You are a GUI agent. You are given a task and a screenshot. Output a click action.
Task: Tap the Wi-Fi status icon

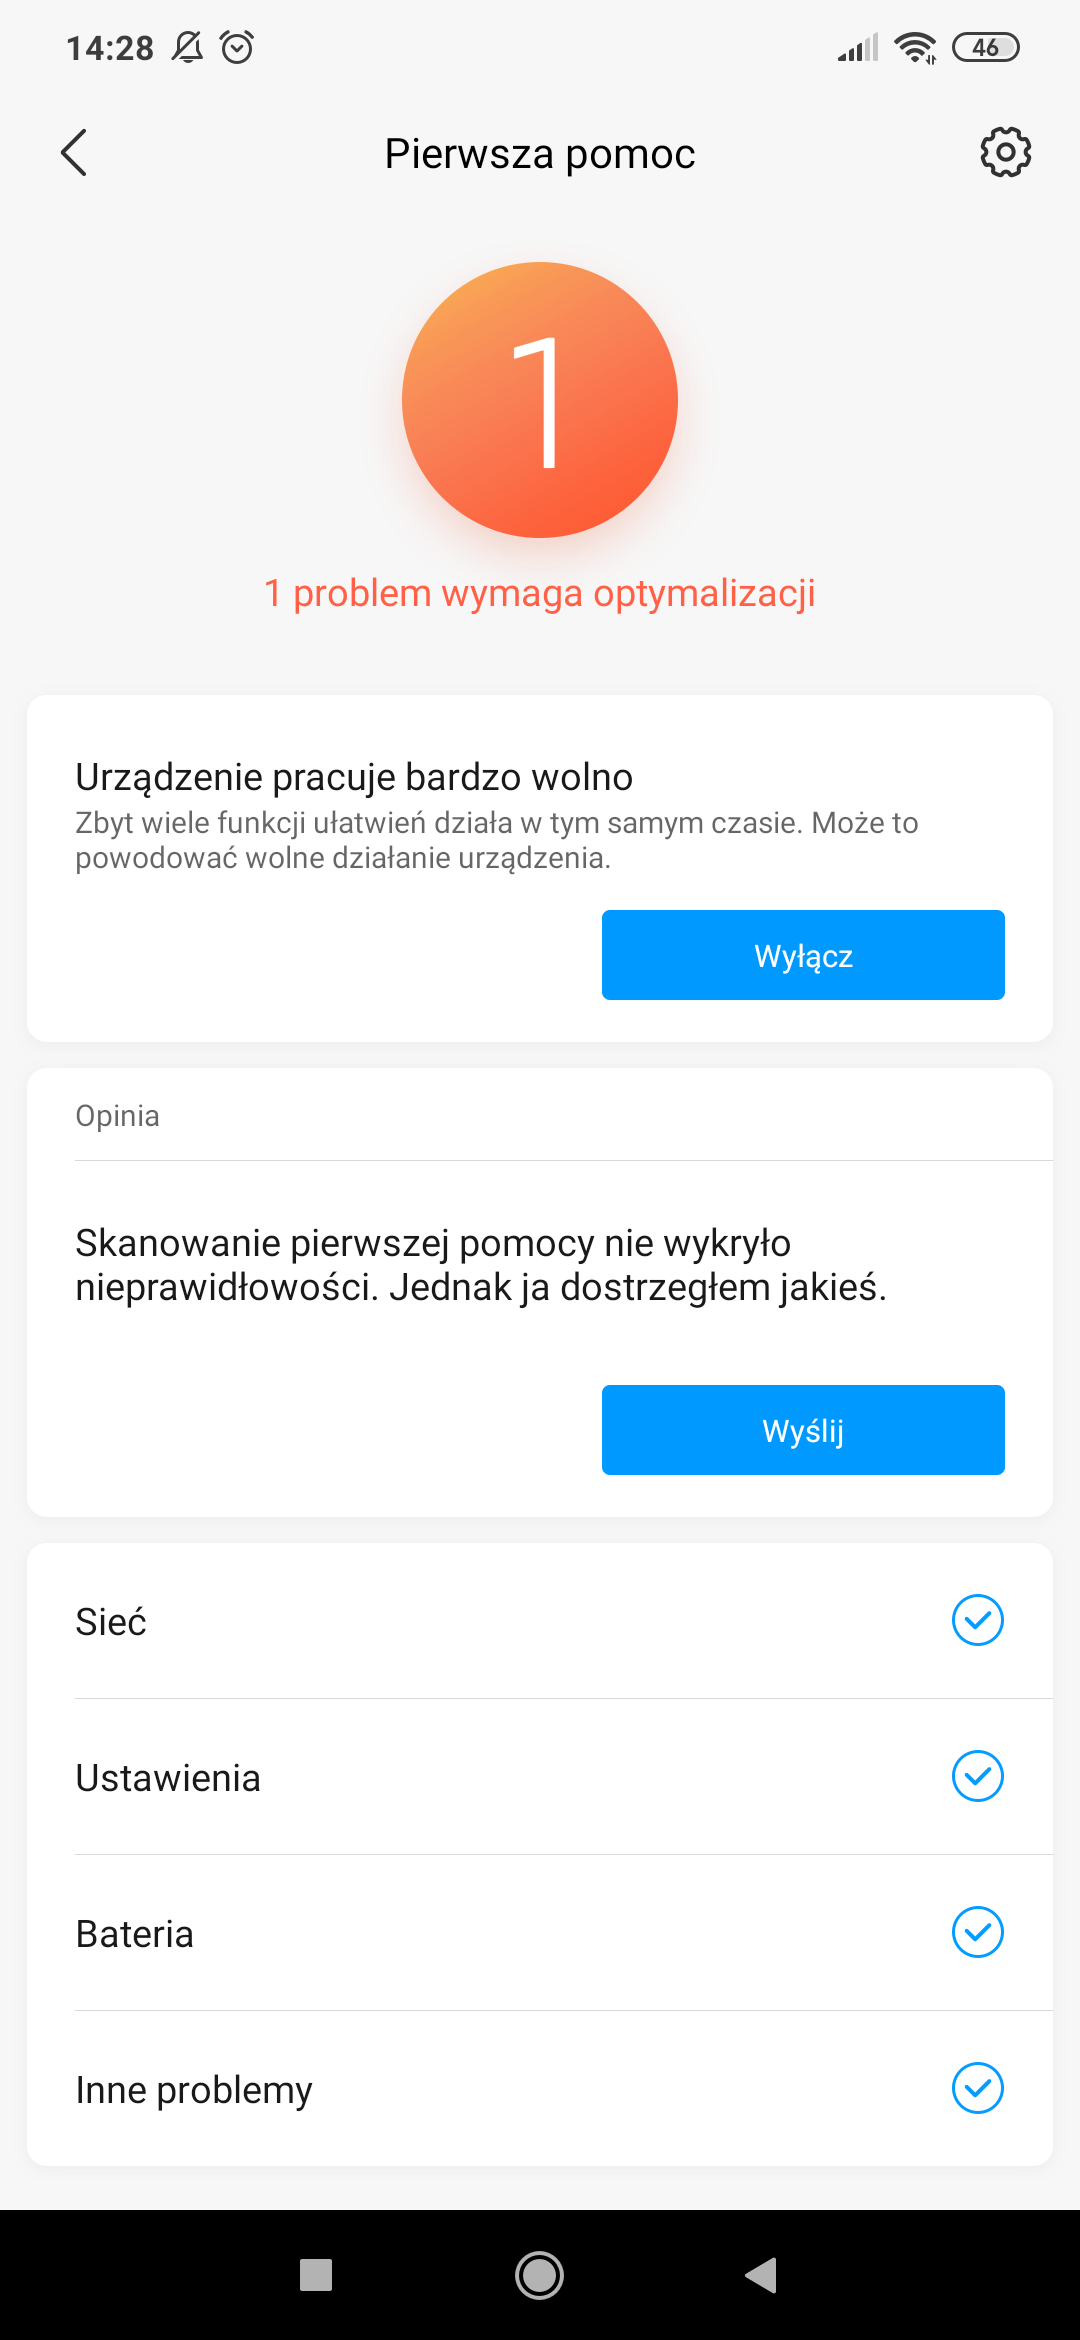[915, 47]
